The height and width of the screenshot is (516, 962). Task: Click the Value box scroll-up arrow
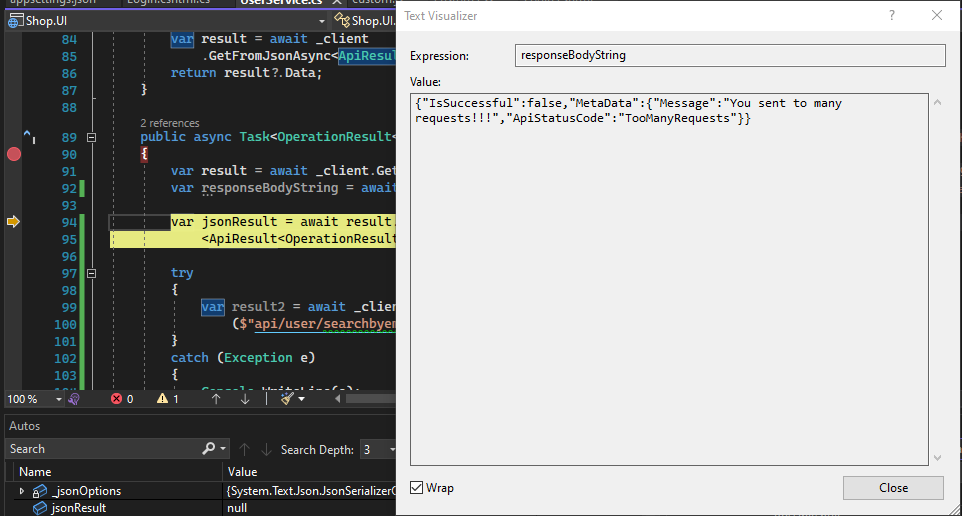[x=937, y=102]
